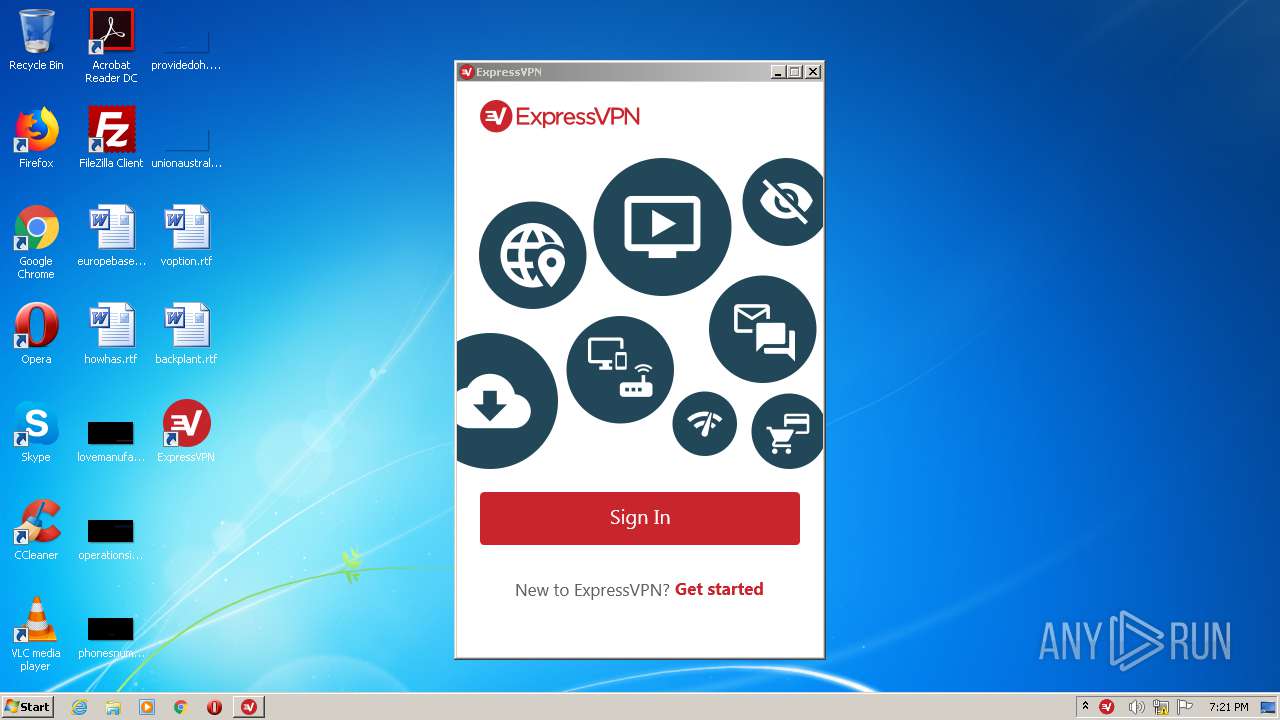
Task: Select the globe location circle icon
Action: [x=532, y=255]
